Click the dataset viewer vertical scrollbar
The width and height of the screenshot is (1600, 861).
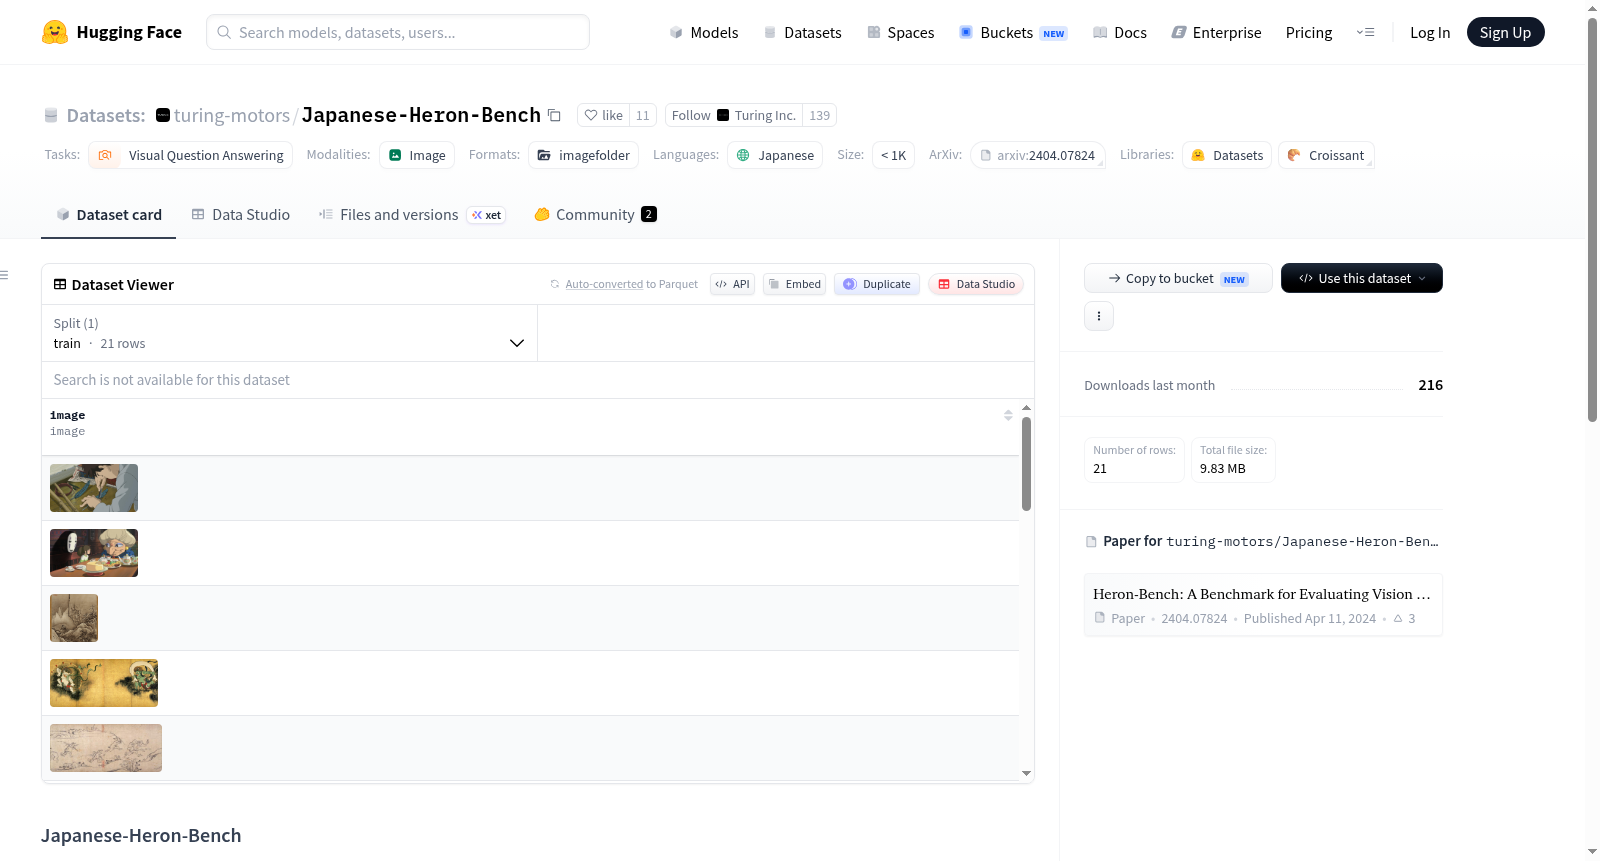[1026, 464]
